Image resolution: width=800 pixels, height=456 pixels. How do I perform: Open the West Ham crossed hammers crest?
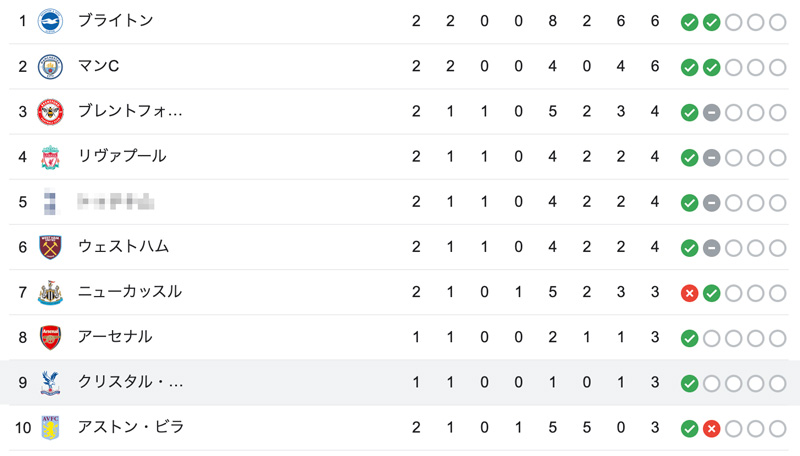click(50, 247)
